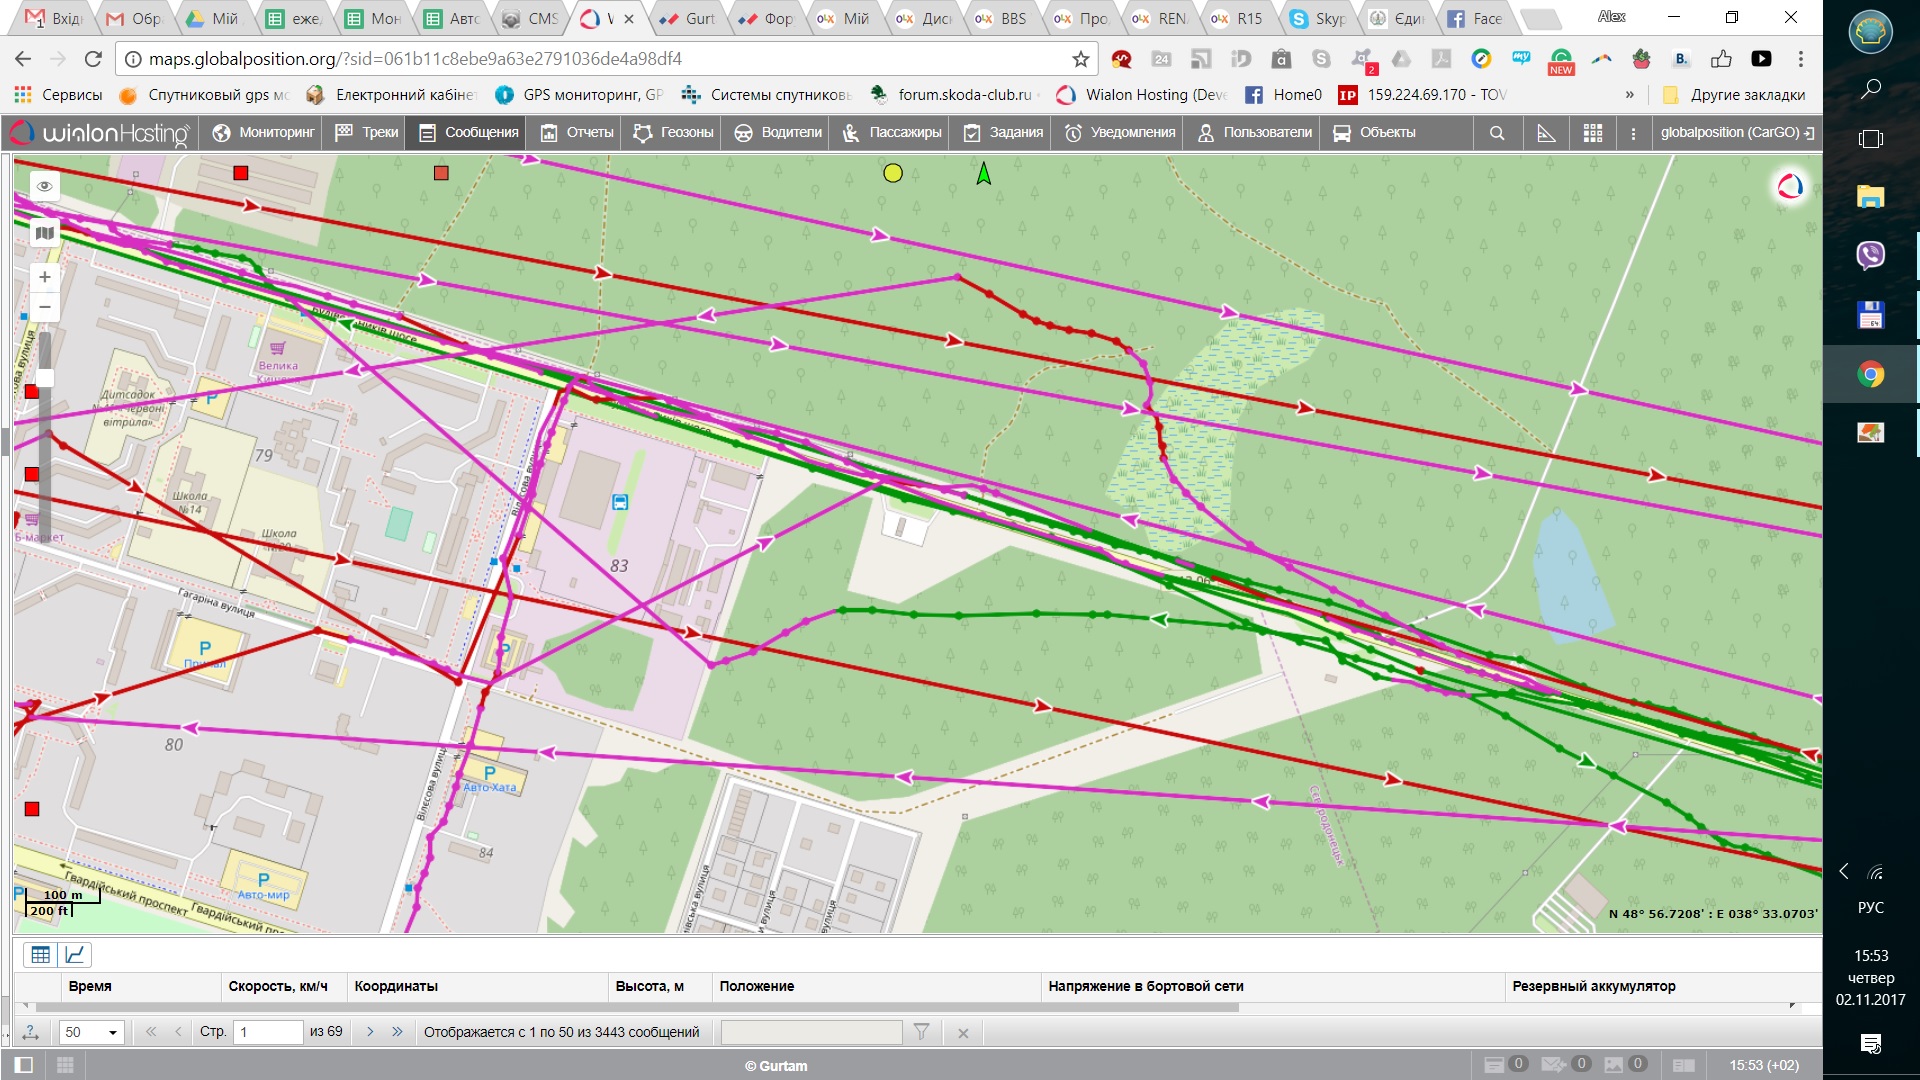Activate the distance measuring tools icon
This screenshot has width=1920, height=1080.
(x=1546, y=133)
